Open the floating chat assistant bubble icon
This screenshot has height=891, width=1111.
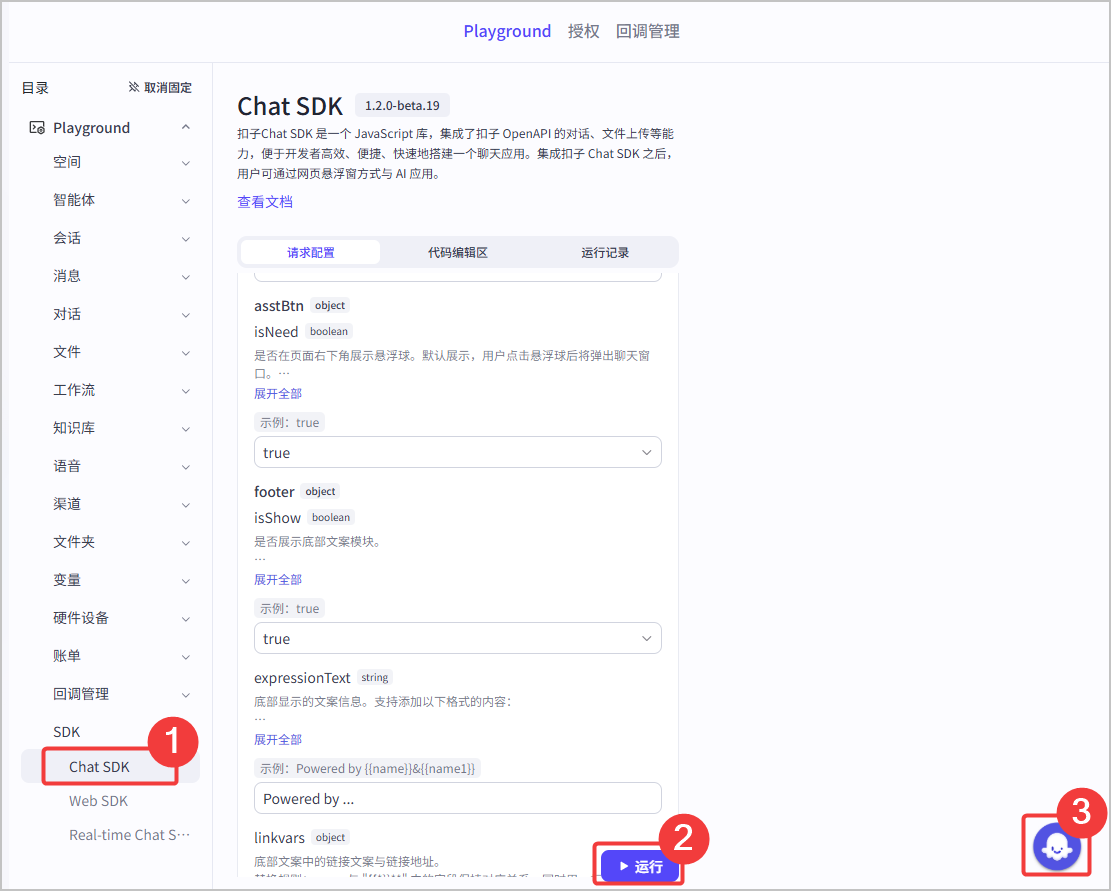[x=1056, y=846]
